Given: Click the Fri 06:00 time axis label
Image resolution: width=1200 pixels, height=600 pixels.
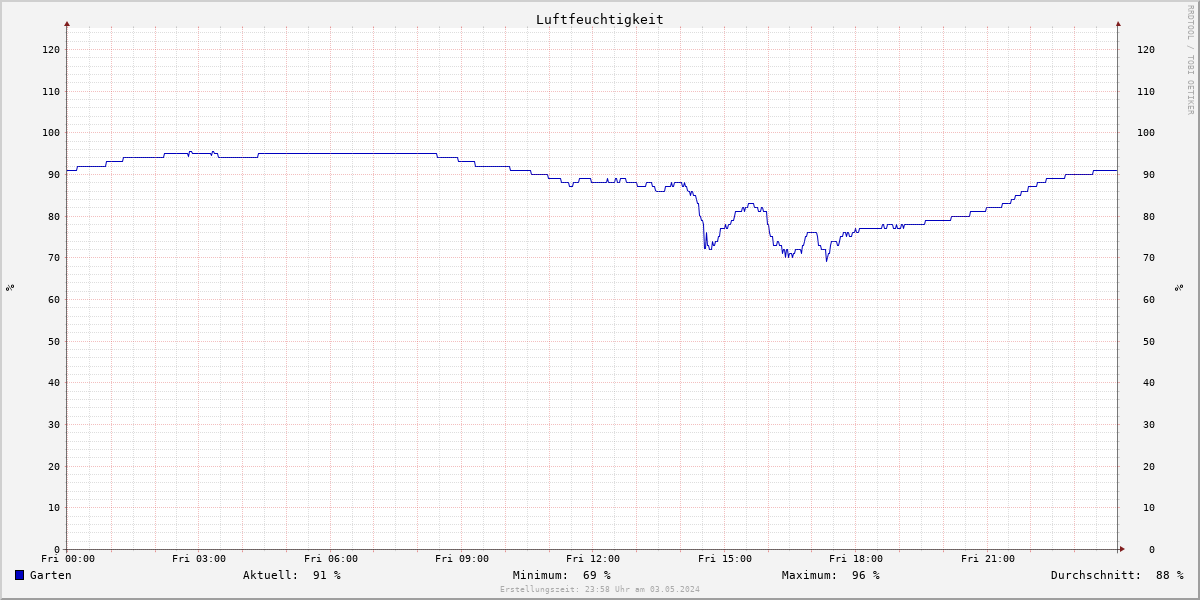Looking at the screenshot, I should [x=331, y=559].
